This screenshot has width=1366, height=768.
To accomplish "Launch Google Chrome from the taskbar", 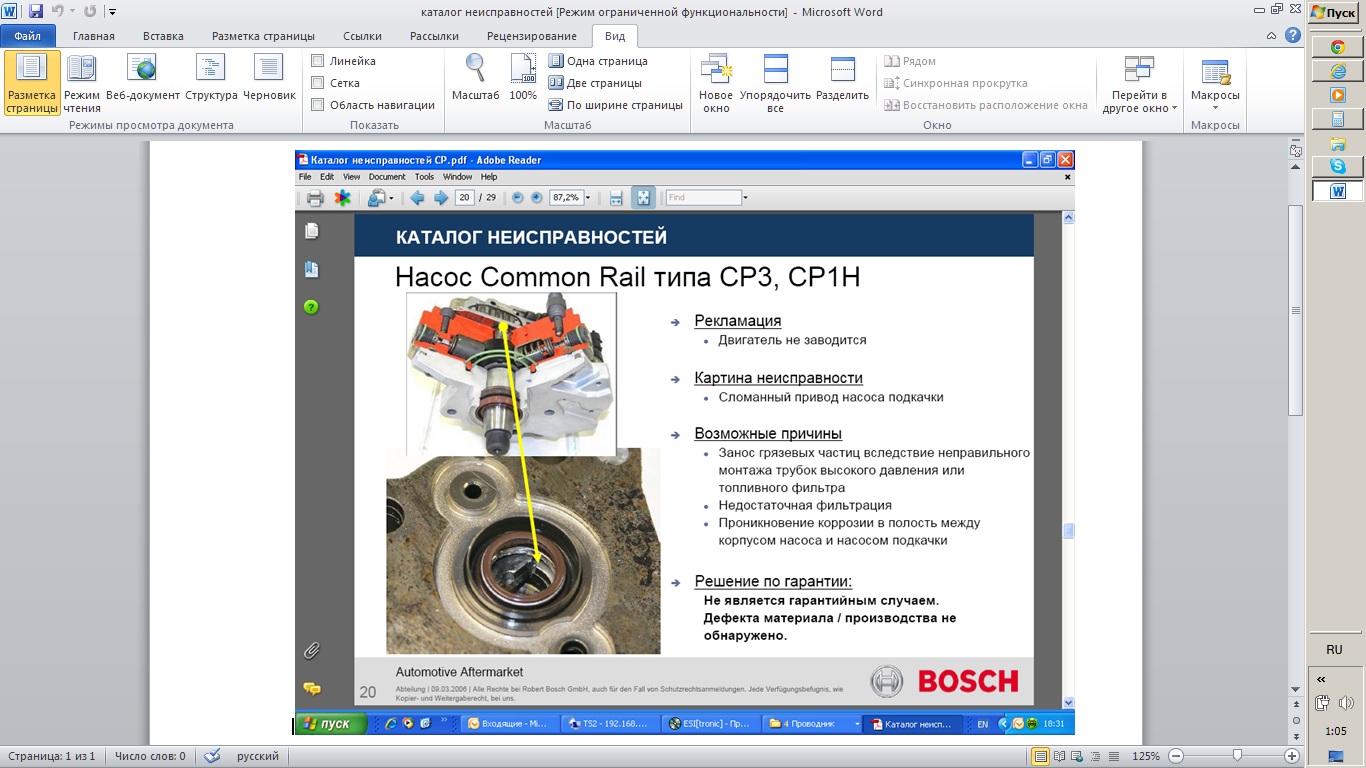I will [1337, 46].
